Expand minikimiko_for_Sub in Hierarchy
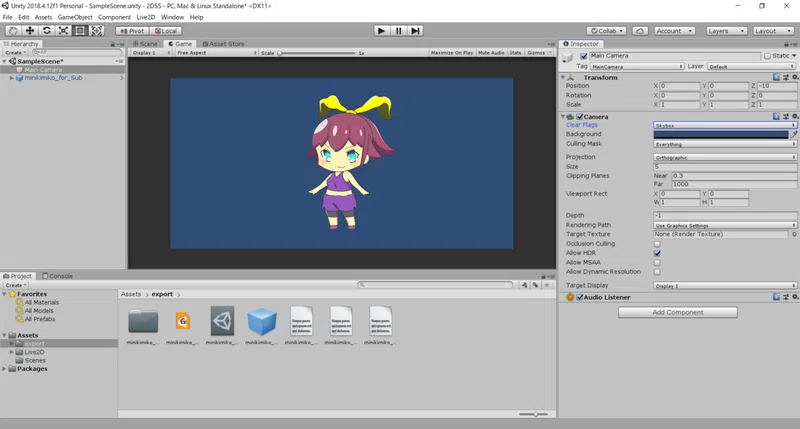800x429 pixels. pyautogui.click(x=12, y=78)
